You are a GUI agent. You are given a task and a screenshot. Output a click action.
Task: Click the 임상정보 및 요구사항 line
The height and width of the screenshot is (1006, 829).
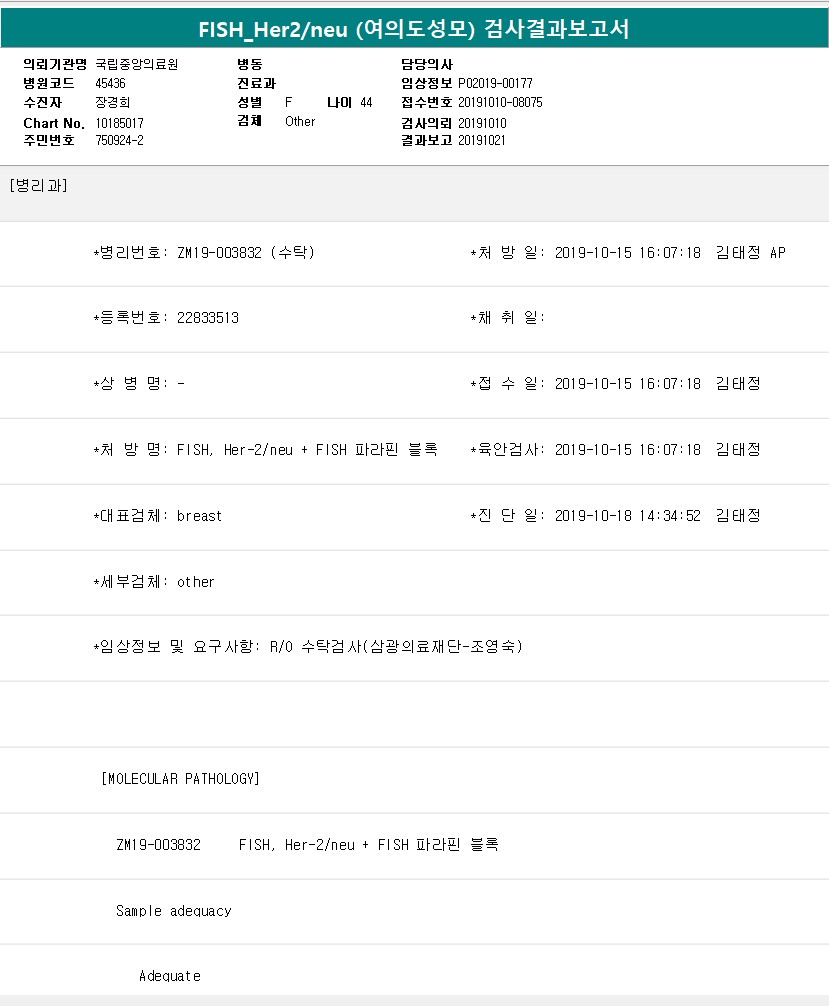(308, 646)
